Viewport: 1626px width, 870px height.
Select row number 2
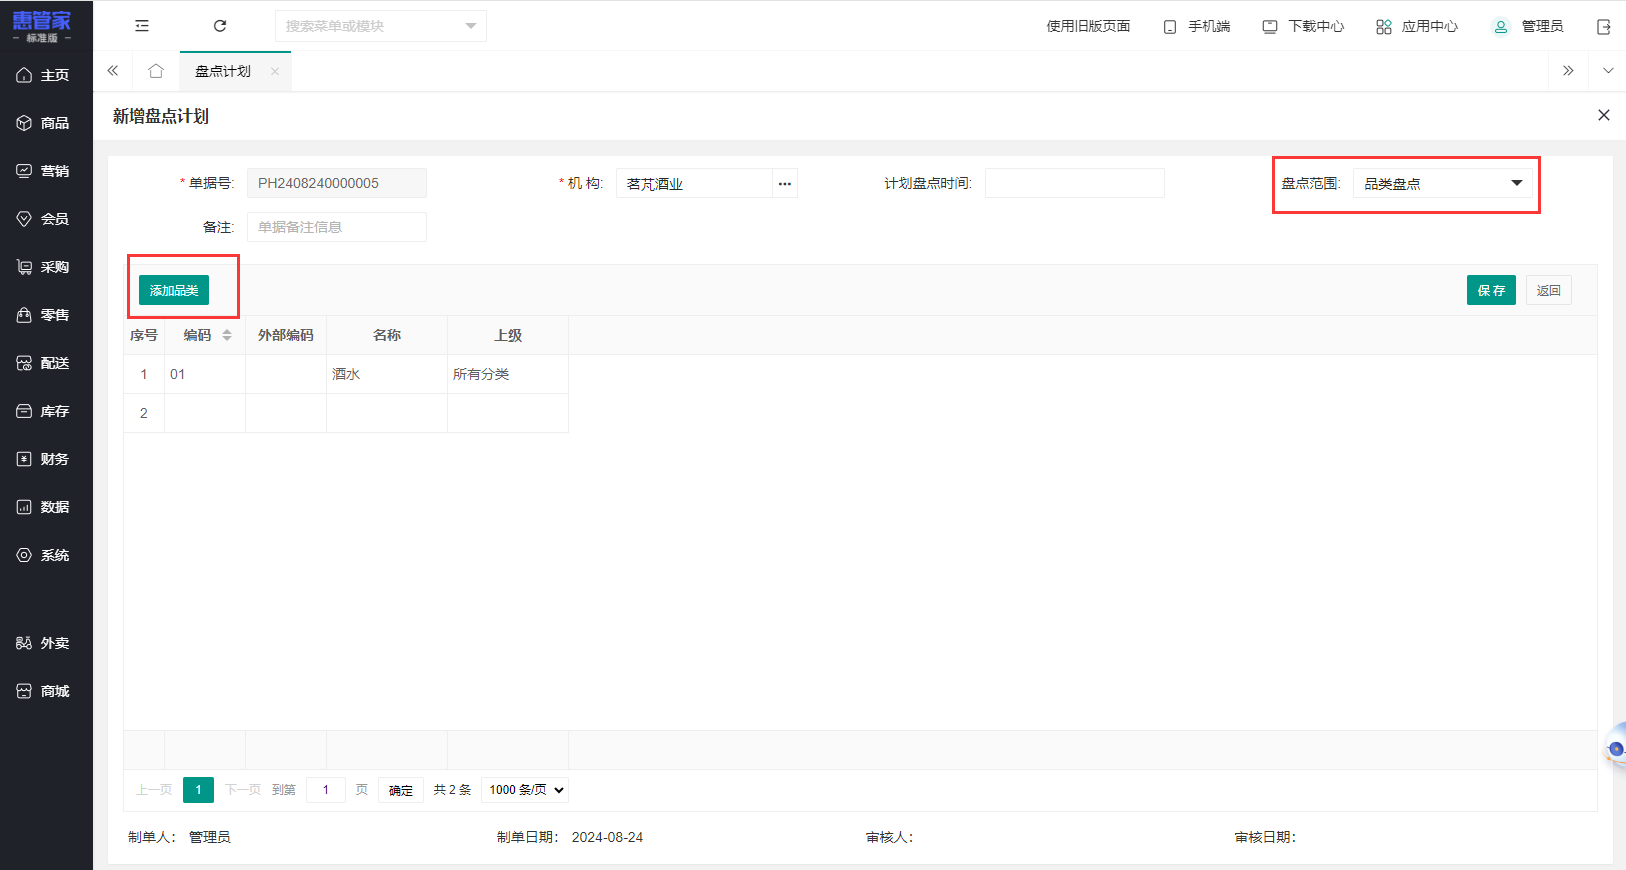coord(144,413)
